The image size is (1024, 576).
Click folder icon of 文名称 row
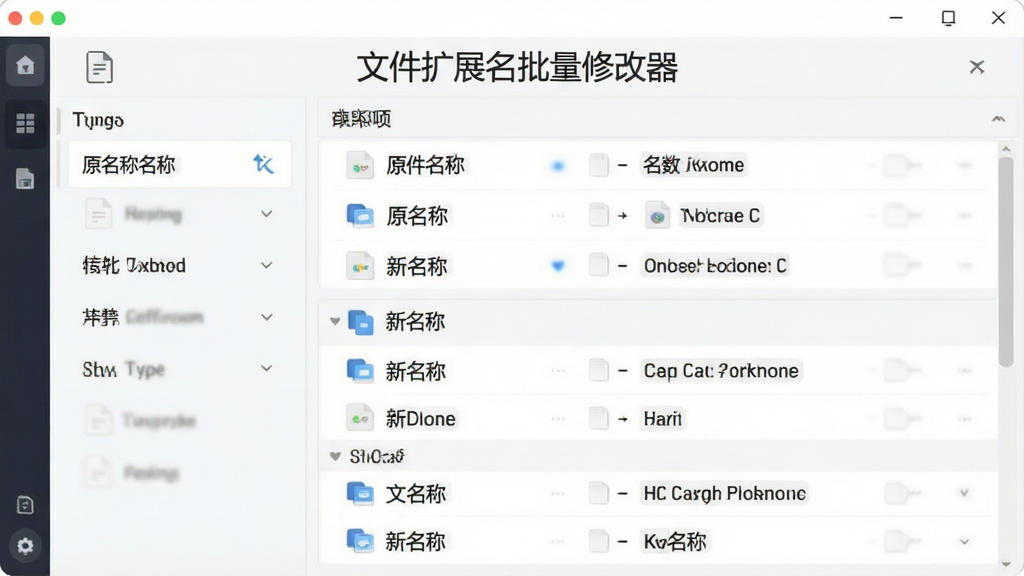(360, 493)
